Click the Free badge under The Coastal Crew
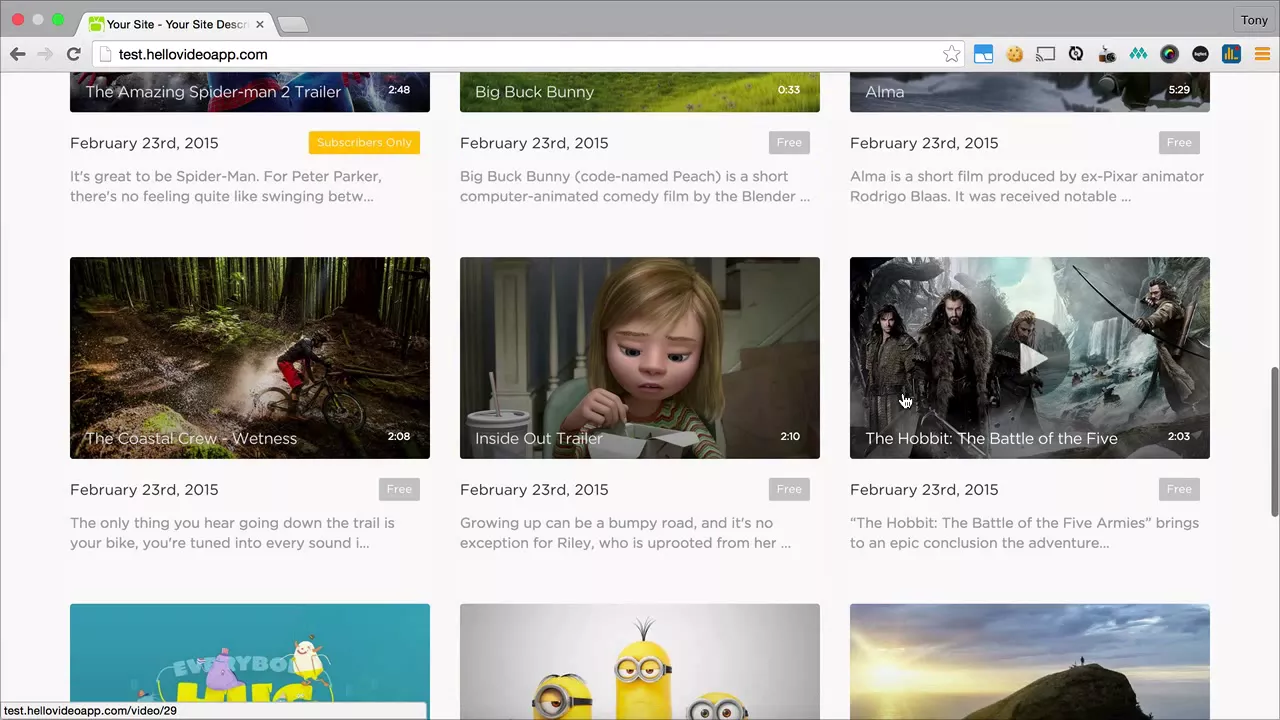 [399, 489]
